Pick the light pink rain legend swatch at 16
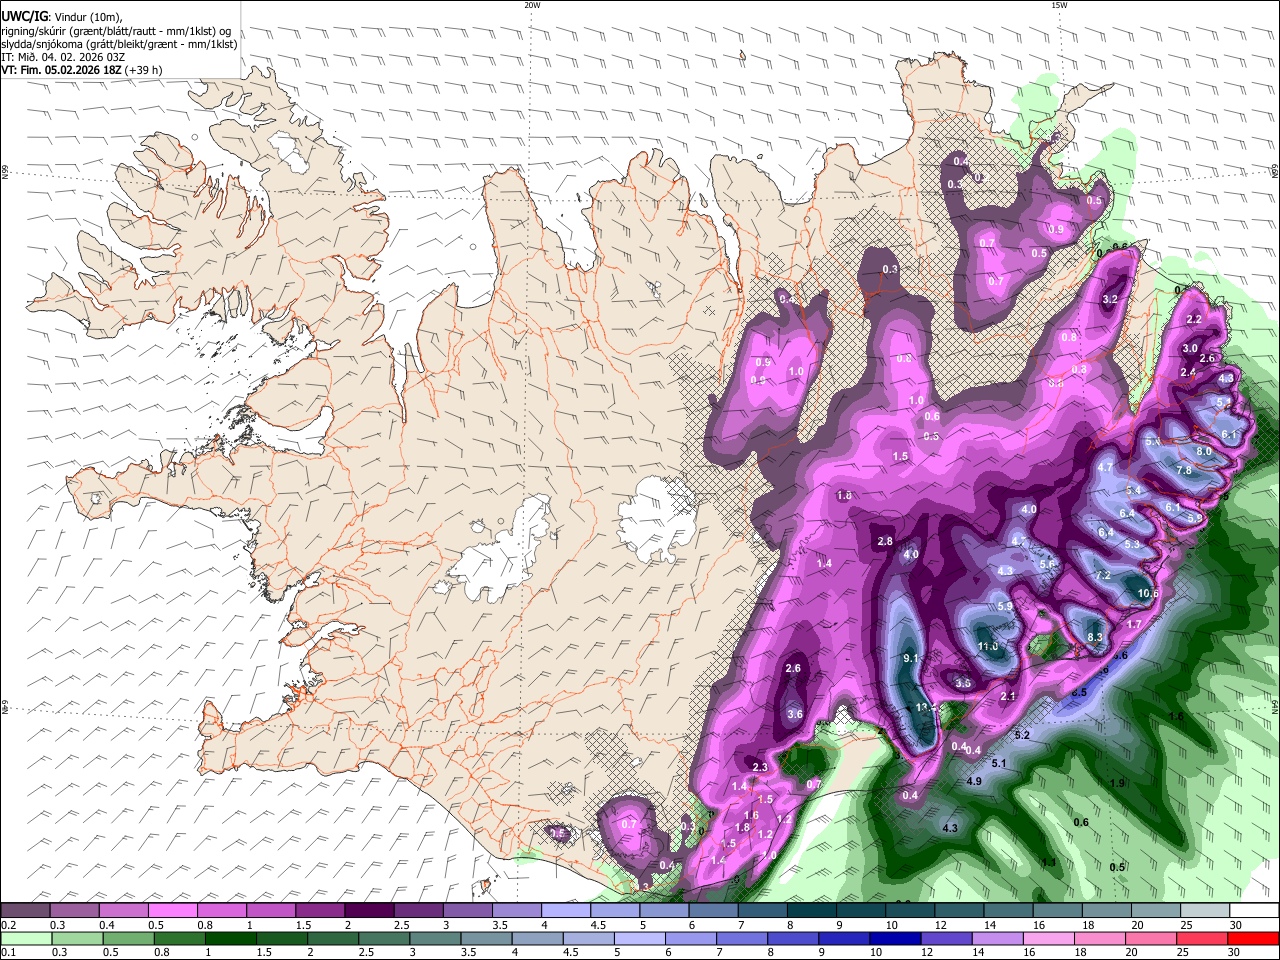 coord(1049,938)
